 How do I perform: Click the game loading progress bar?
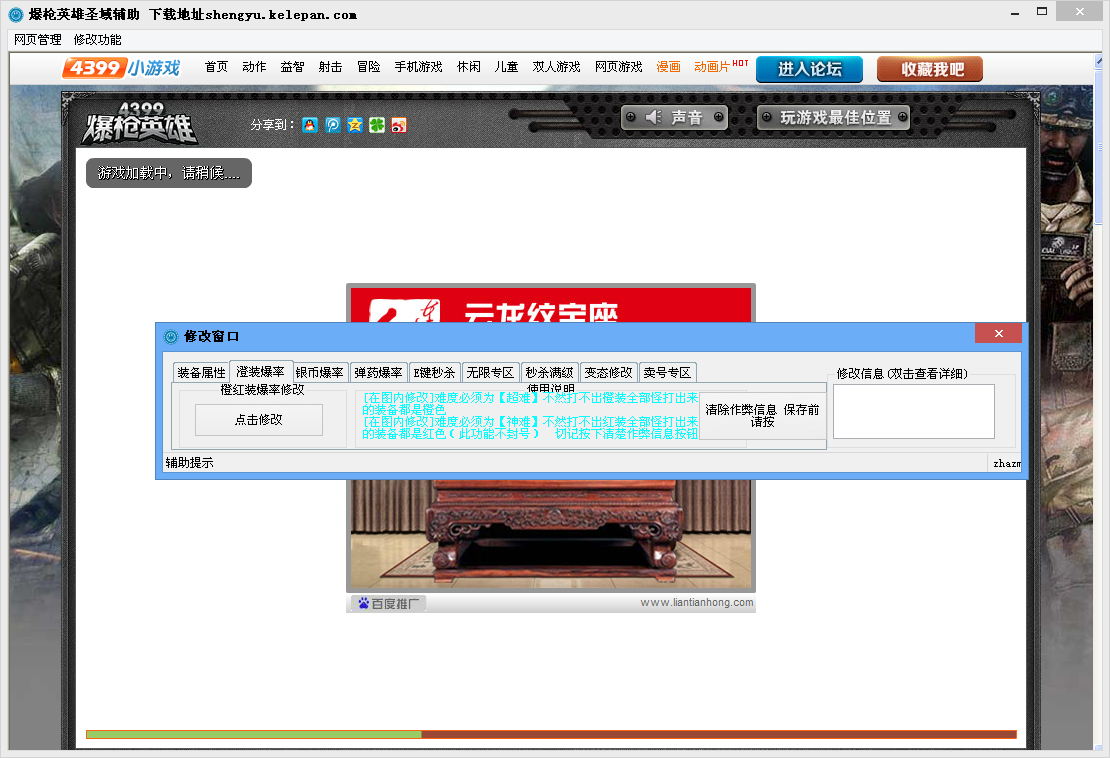[x=551, y=735]
